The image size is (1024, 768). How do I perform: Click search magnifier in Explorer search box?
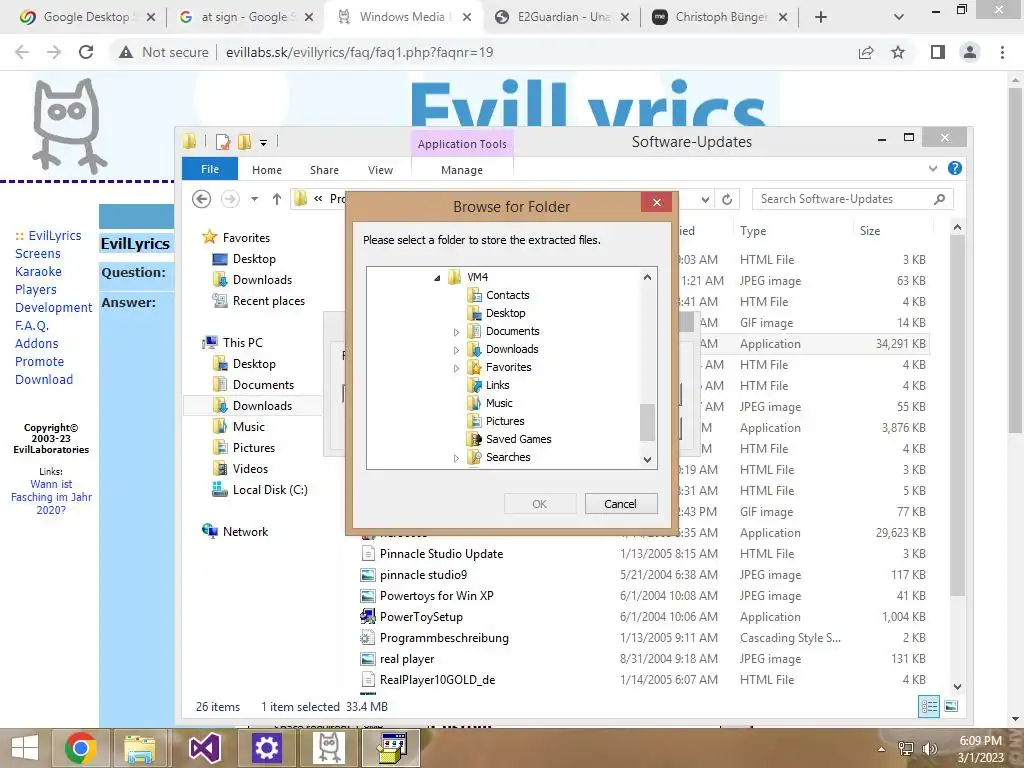[939, 199]
